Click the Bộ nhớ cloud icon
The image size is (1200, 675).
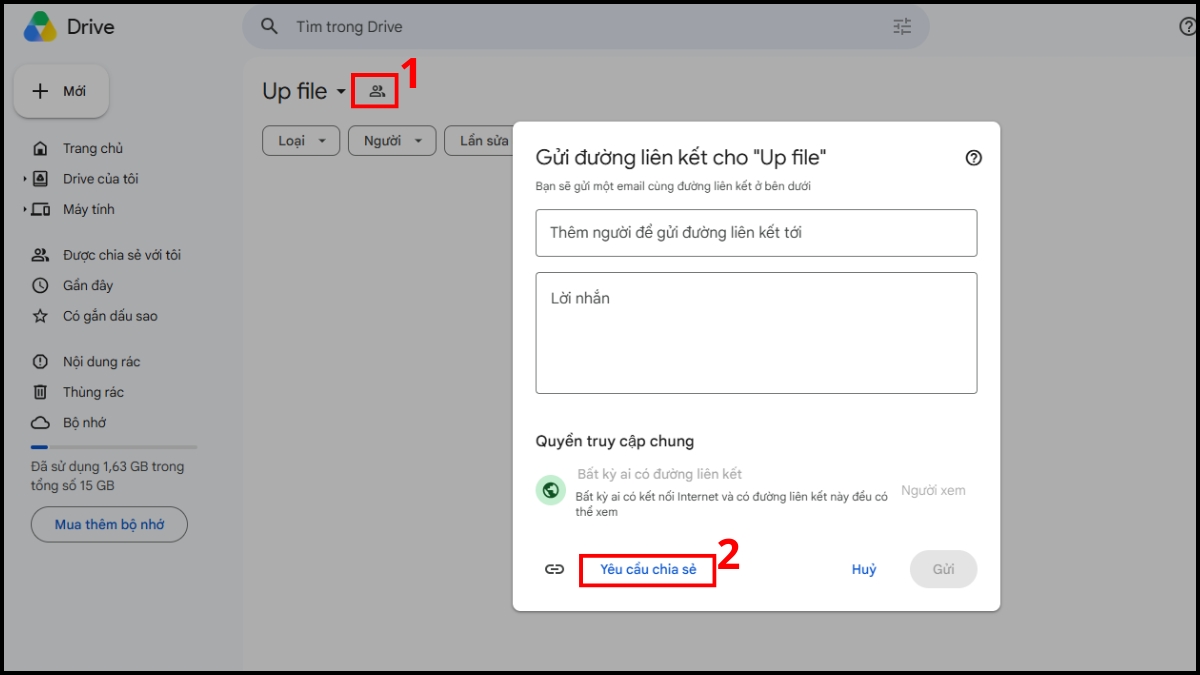pos(40,422)
